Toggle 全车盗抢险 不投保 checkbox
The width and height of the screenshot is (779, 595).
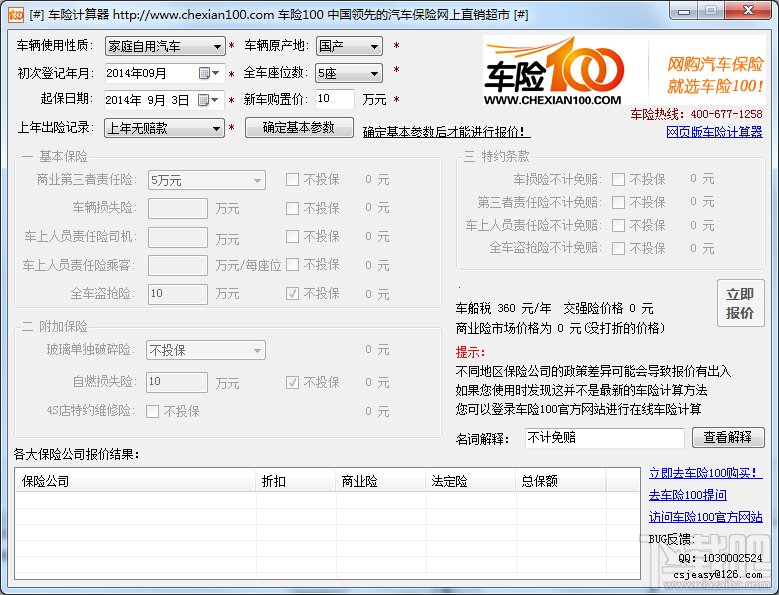click(292, 294)
